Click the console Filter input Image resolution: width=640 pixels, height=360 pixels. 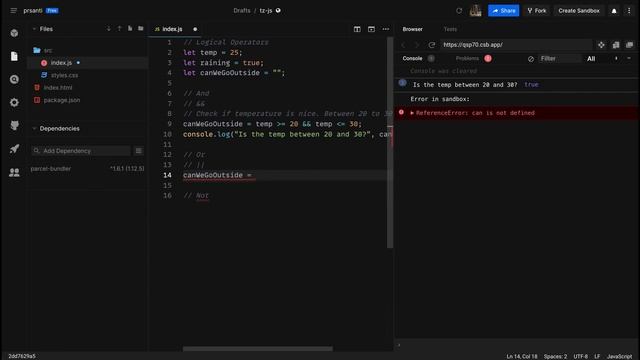pyautogui.click(x=559, y=59)
